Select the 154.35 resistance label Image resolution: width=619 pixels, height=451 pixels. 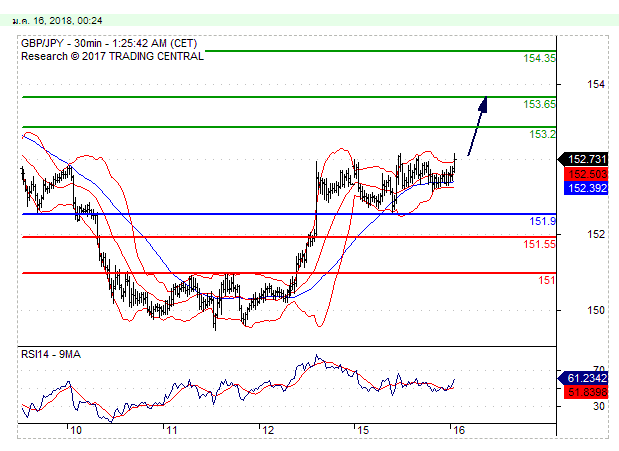(539, 58)
